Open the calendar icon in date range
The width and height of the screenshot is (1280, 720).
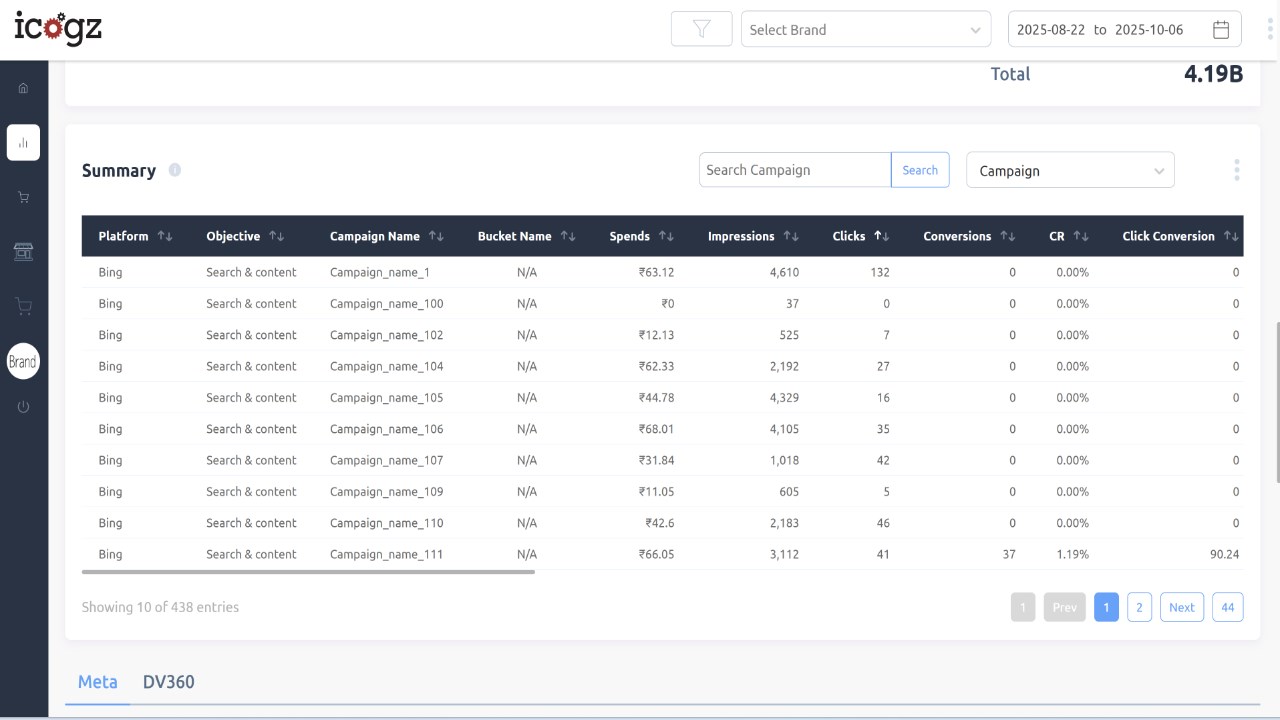pyautogui.click(x=1221, y=29)
